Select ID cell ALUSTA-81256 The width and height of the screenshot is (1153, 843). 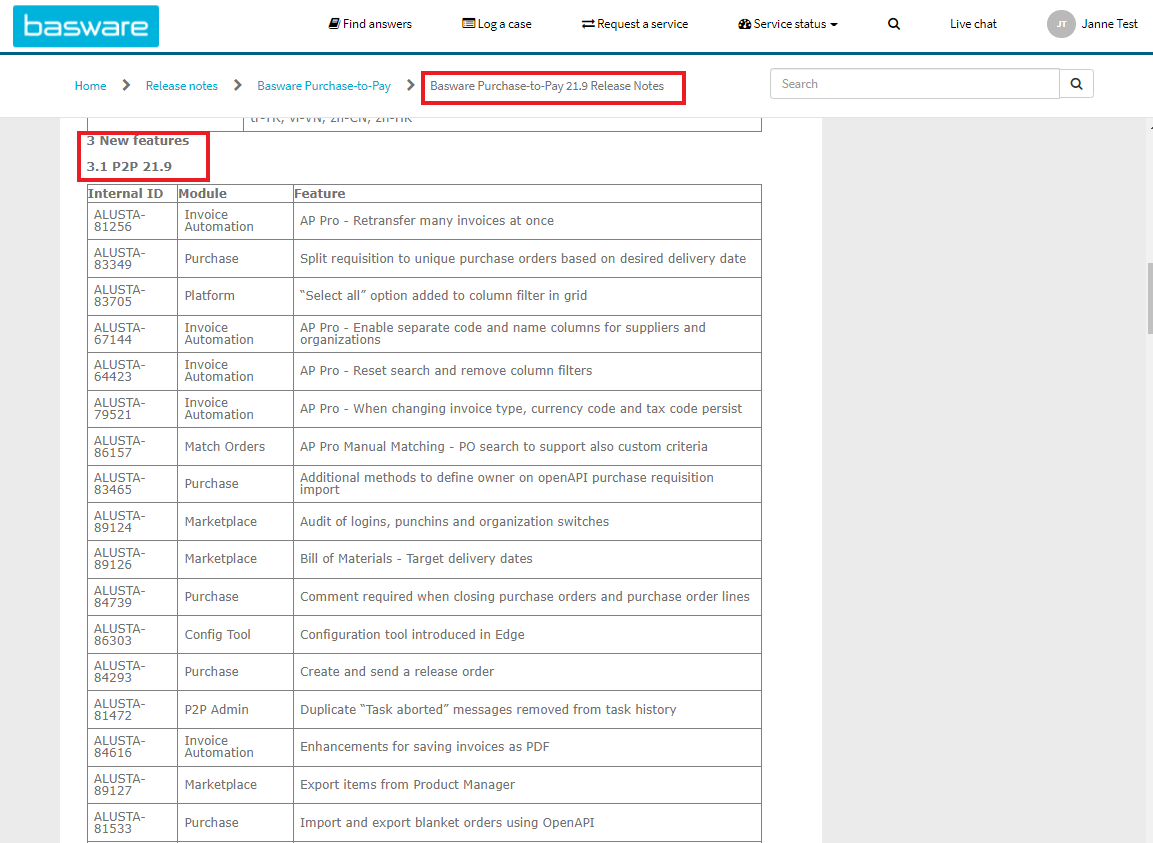pyautogui.click(x=132, y=221)
